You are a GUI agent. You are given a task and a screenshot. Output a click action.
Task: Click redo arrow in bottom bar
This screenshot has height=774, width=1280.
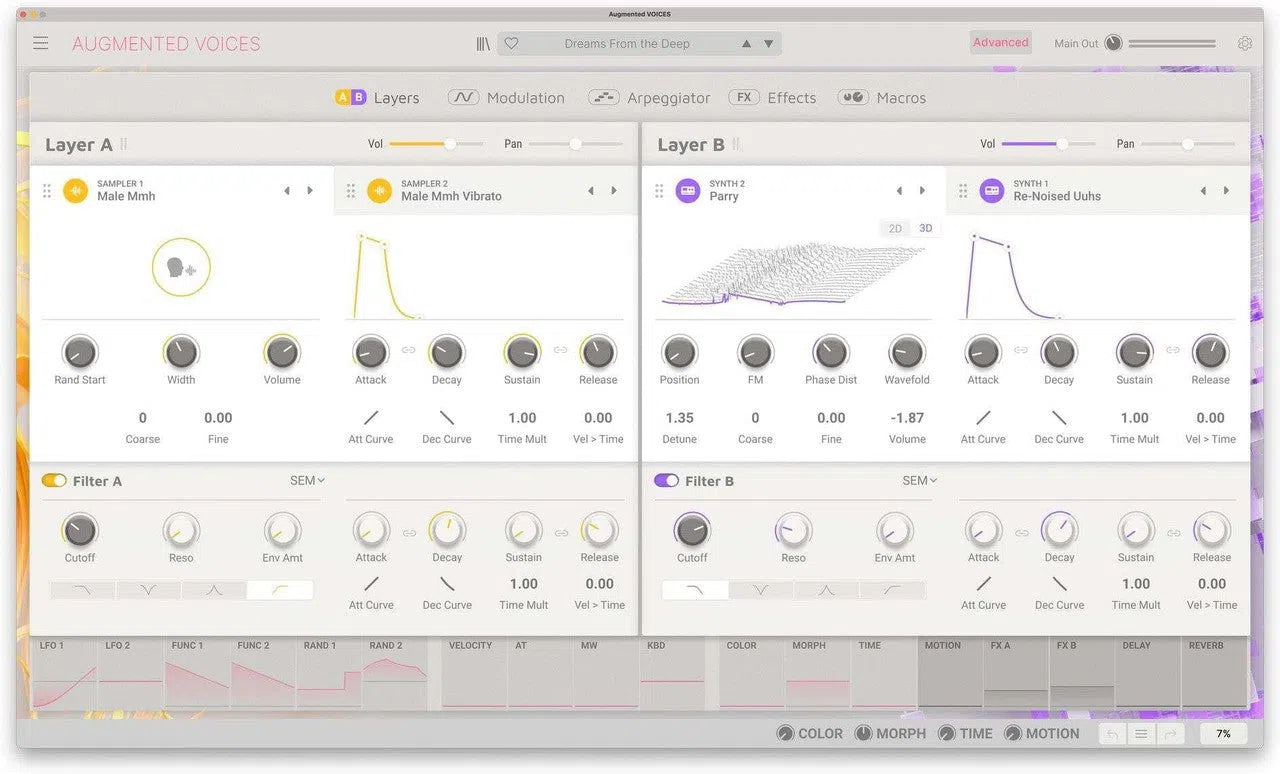[x=1170, y=734]
